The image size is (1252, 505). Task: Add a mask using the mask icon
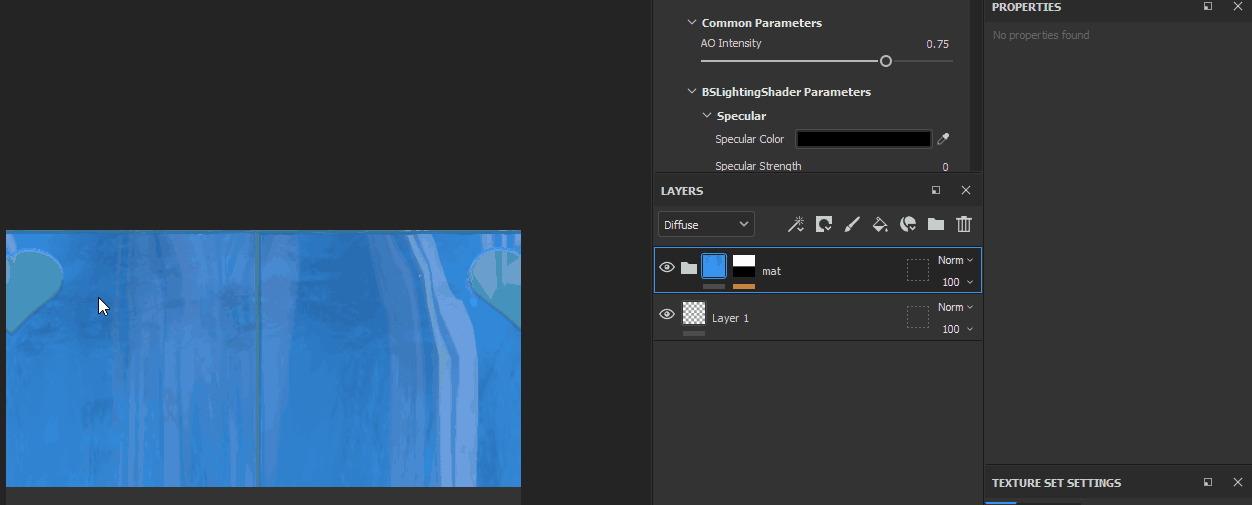click(x=824, y=225)
